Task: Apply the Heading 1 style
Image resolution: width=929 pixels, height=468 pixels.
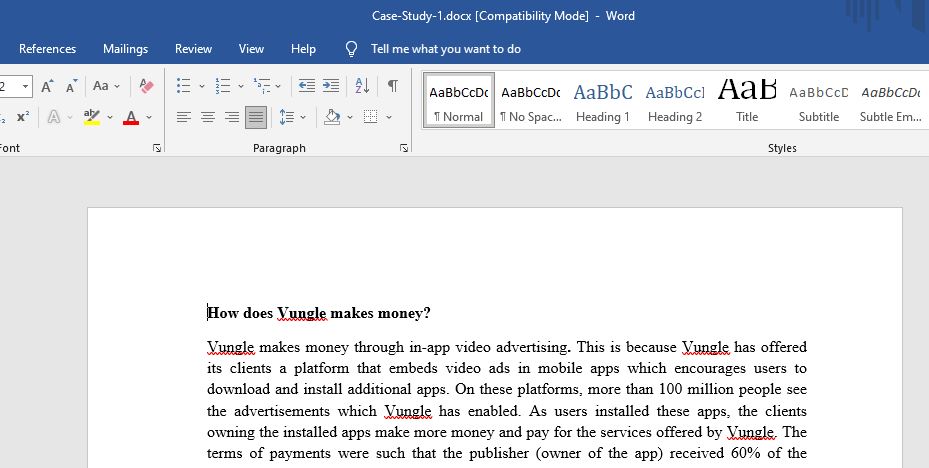Action: pos(603,100)
